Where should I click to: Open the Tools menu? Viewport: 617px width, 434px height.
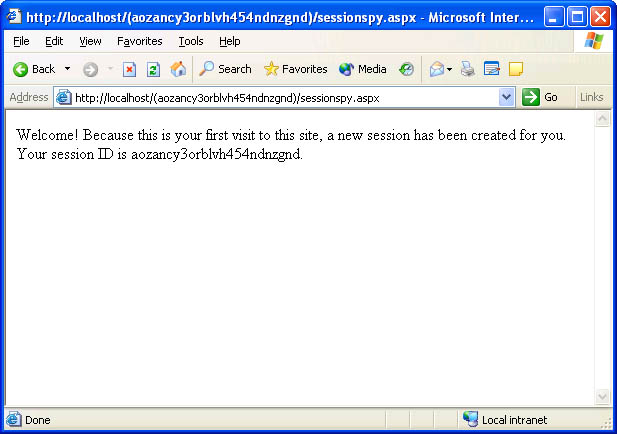(191, 41)
